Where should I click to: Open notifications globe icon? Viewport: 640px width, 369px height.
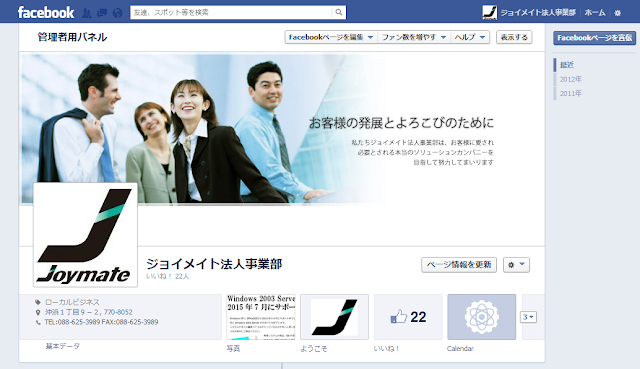[x=118, y=13]
